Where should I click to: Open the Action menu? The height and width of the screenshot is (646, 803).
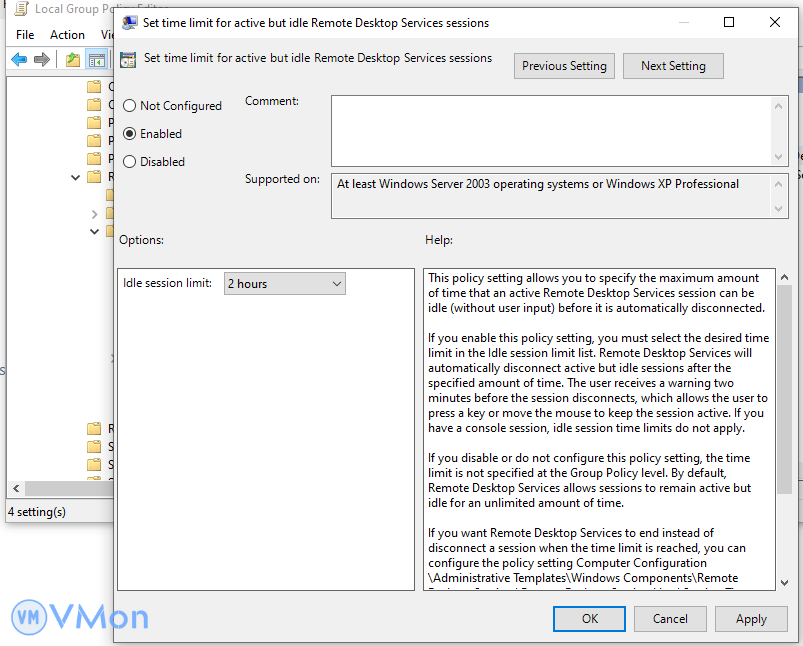coord(67,35)
